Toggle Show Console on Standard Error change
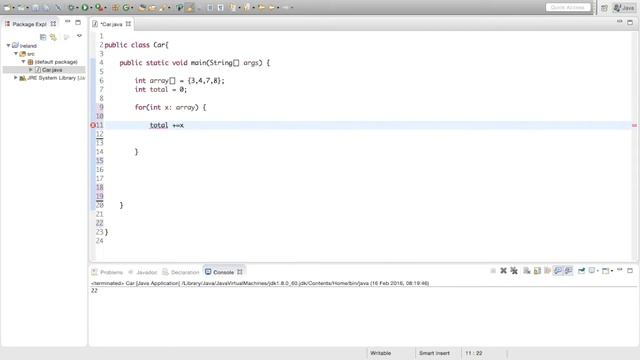 pos(568,271)
